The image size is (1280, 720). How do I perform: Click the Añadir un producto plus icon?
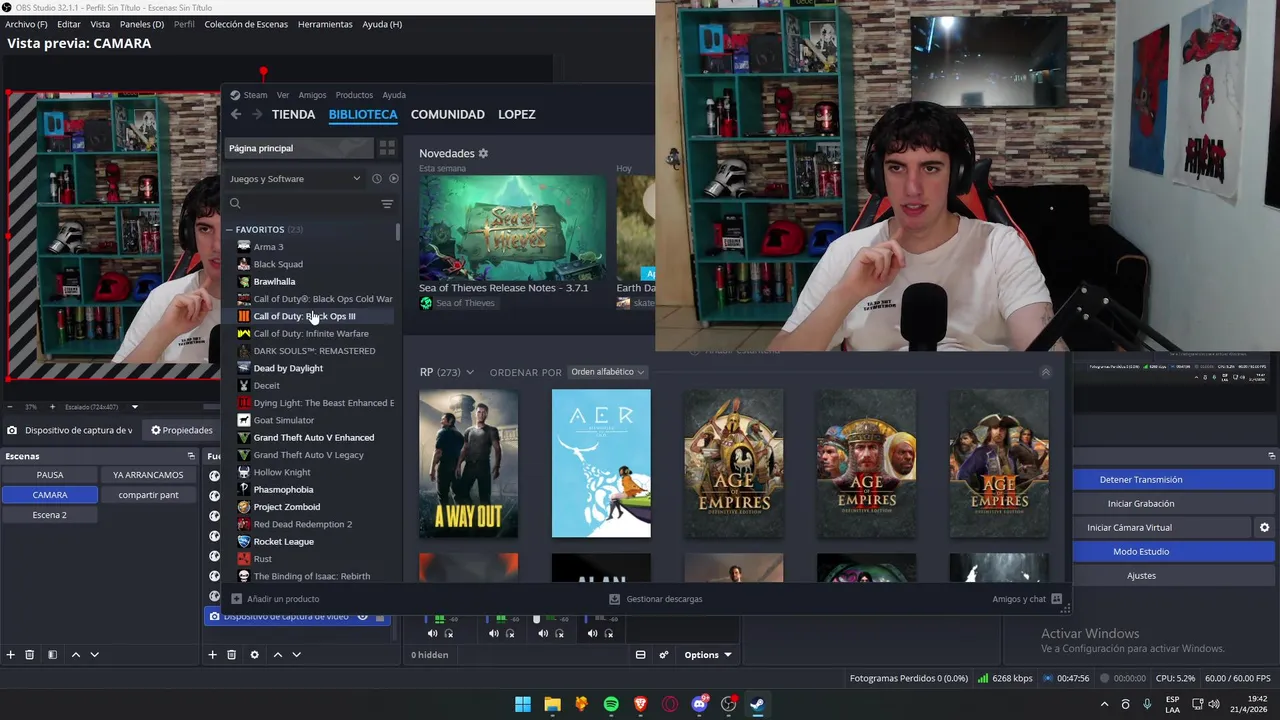237,599
